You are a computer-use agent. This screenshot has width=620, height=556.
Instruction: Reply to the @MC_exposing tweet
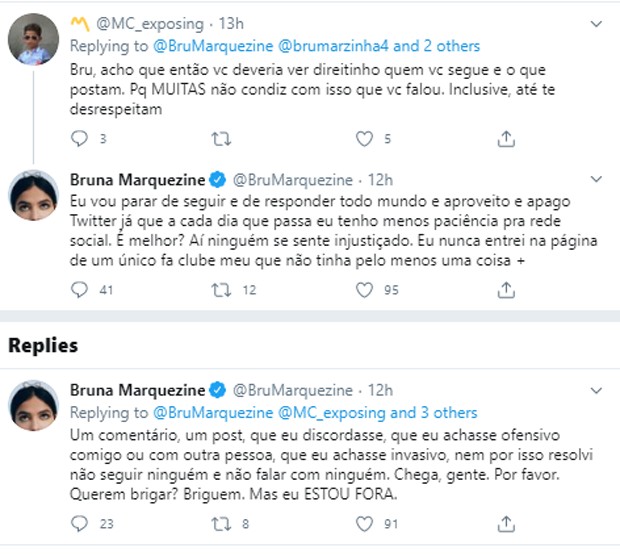click(79, 139)
